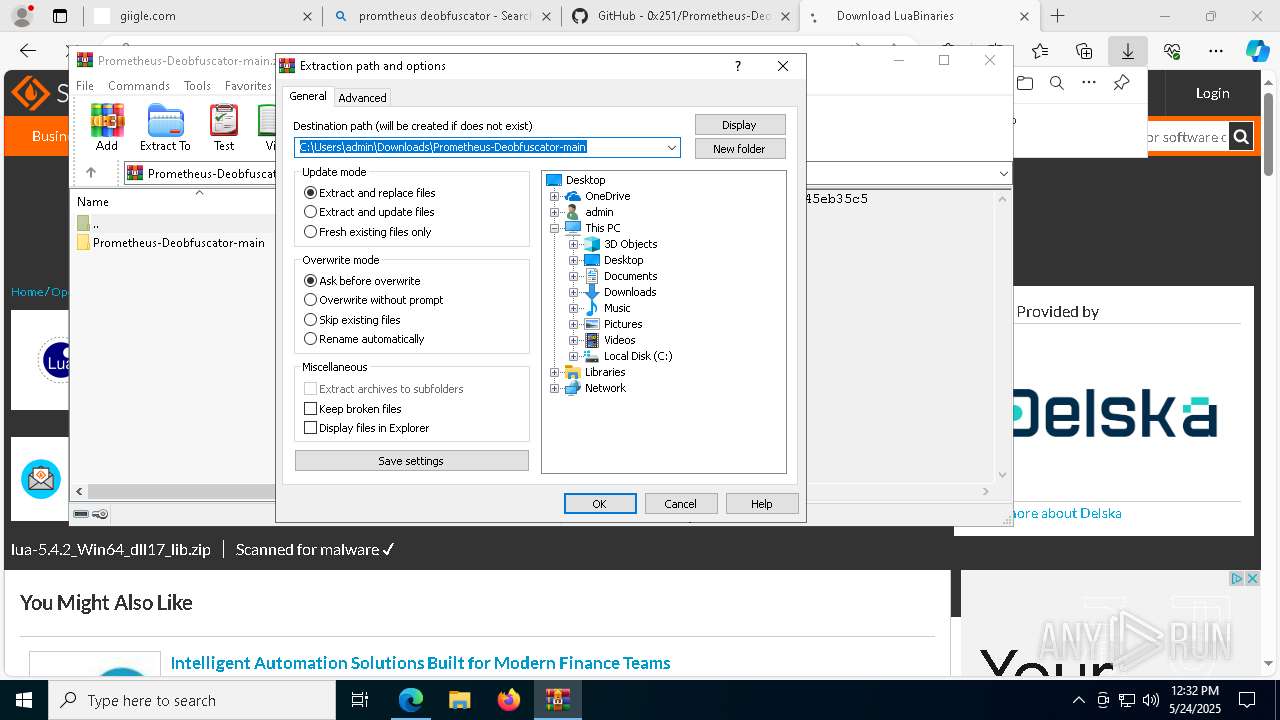Select Ask before overwrite option
The height and width of the screenshot is (720, 1280).
[x=362, y=281]
